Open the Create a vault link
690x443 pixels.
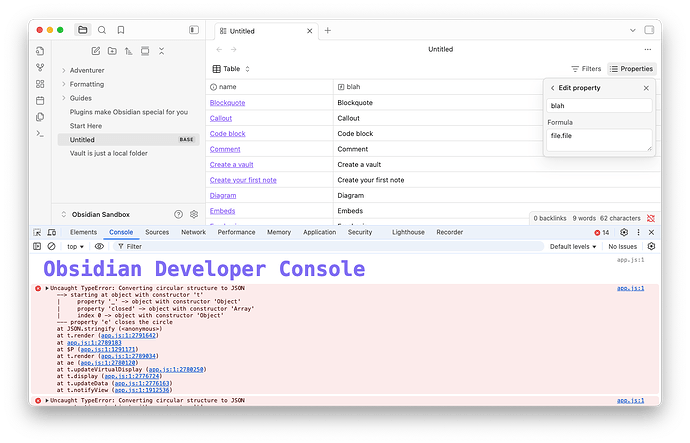[x=231, y=165]
